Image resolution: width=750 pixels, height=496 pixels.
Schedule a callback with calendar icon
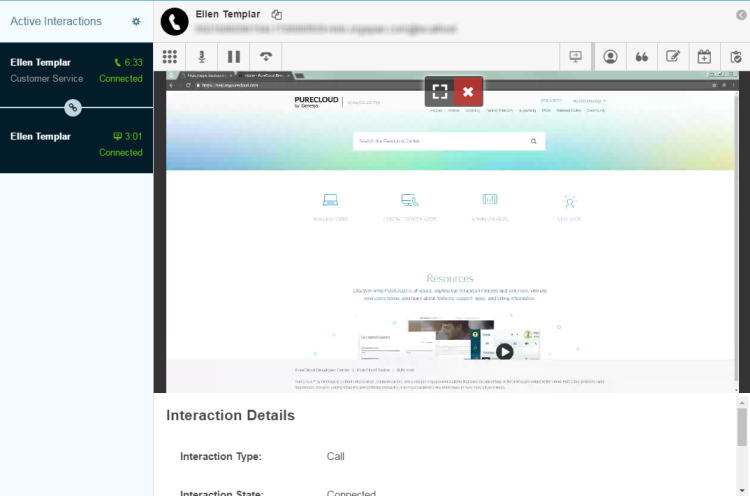click(704, 57)
